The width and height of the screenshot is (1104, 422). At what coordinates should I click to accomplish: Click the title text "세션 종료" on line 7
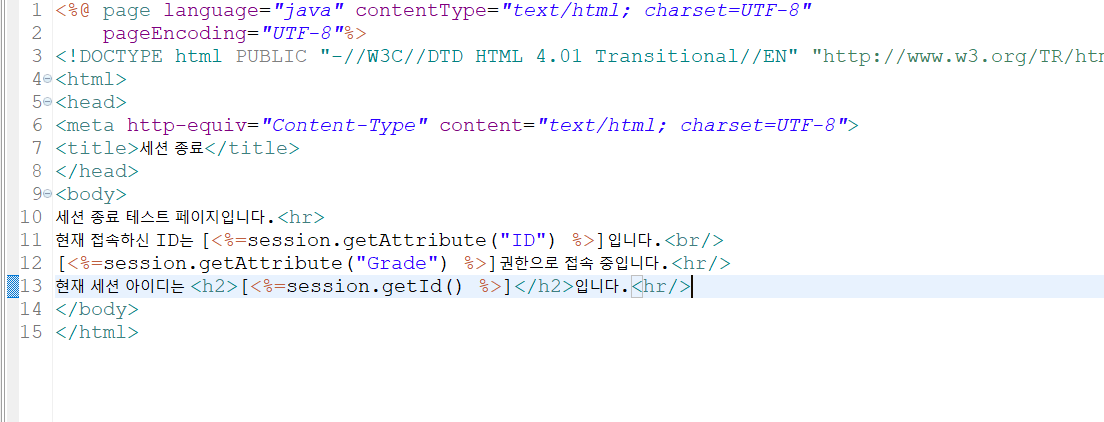pos(171,149)
